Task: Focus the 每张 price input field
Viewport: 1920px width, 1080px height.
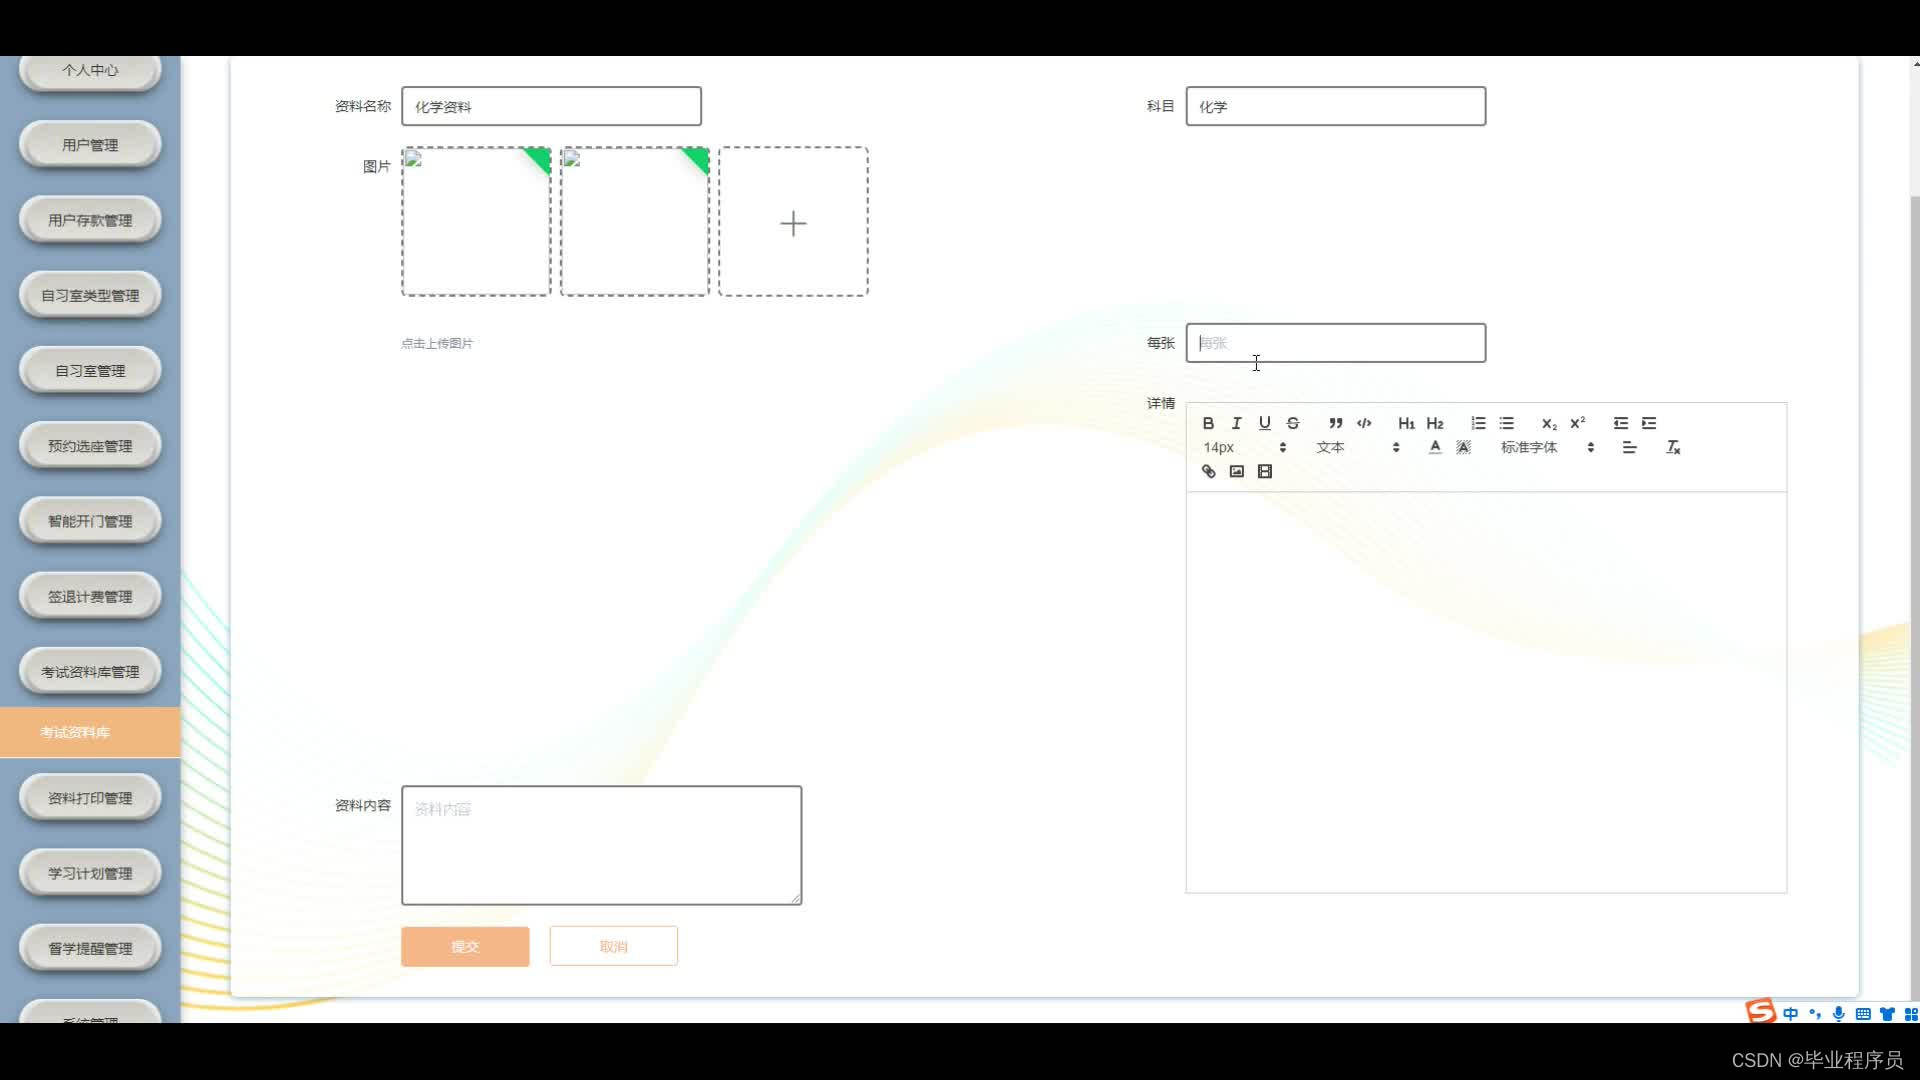Action: (1335, 343)
